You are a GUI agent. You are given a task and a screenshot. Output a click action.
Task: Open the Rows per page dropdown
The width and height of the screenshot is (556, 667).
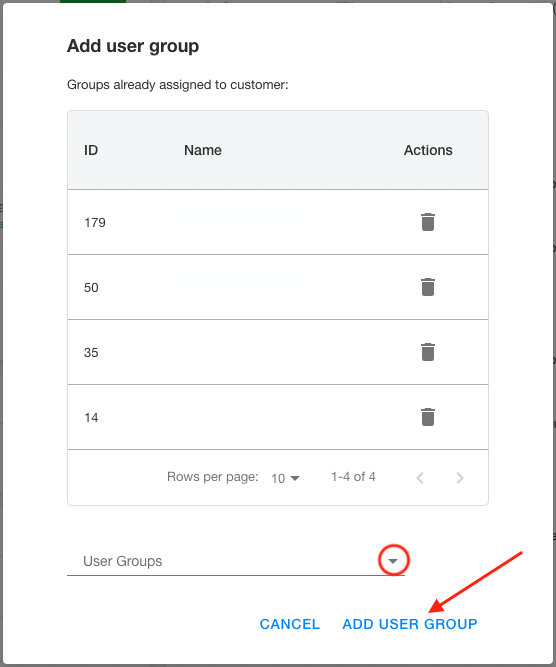click(285, 478)
